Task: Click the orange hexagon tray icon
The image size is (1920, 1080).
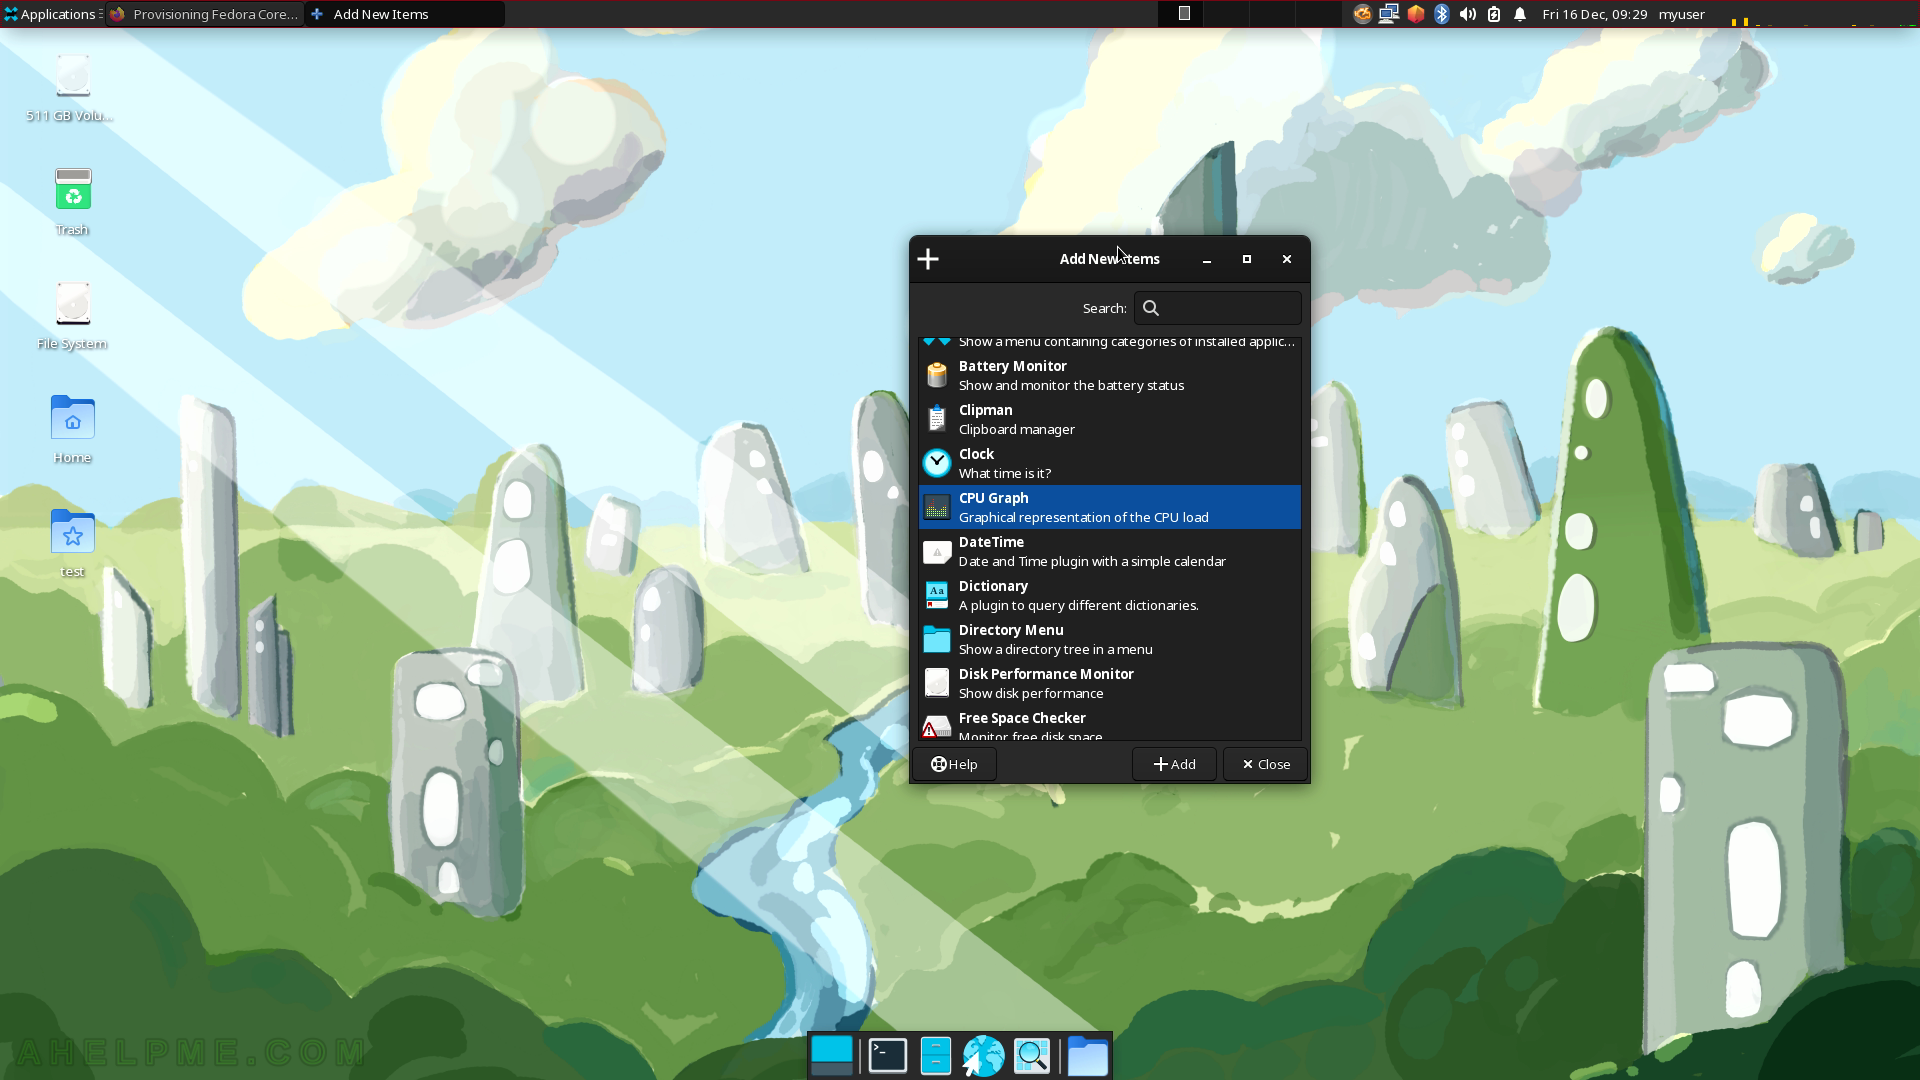Action: point(1416,14)
